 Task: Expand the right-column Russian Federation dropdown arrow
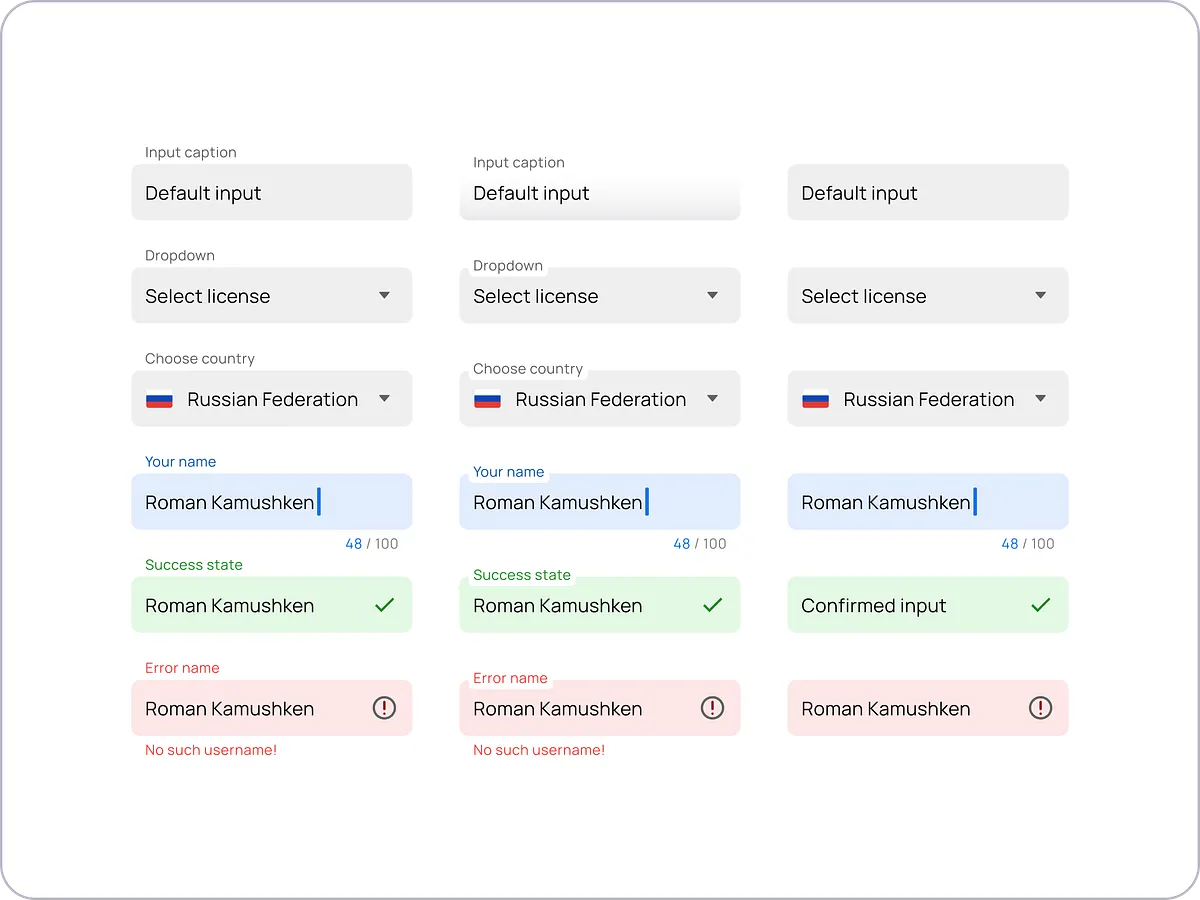point(1040,399)
